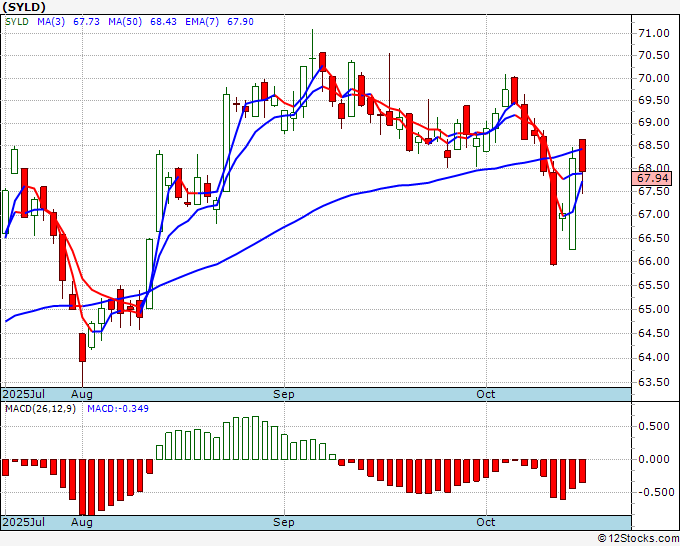
Task: Open the 12Stocks.com credit link
Action: (638, 539)
